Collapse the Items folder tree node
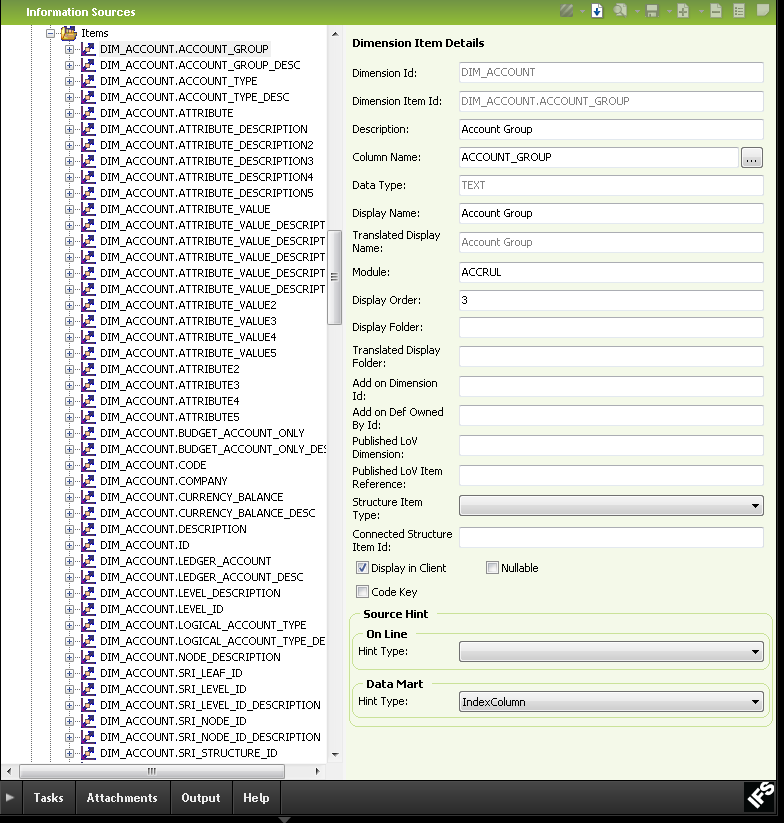 [x=51, y=33]
